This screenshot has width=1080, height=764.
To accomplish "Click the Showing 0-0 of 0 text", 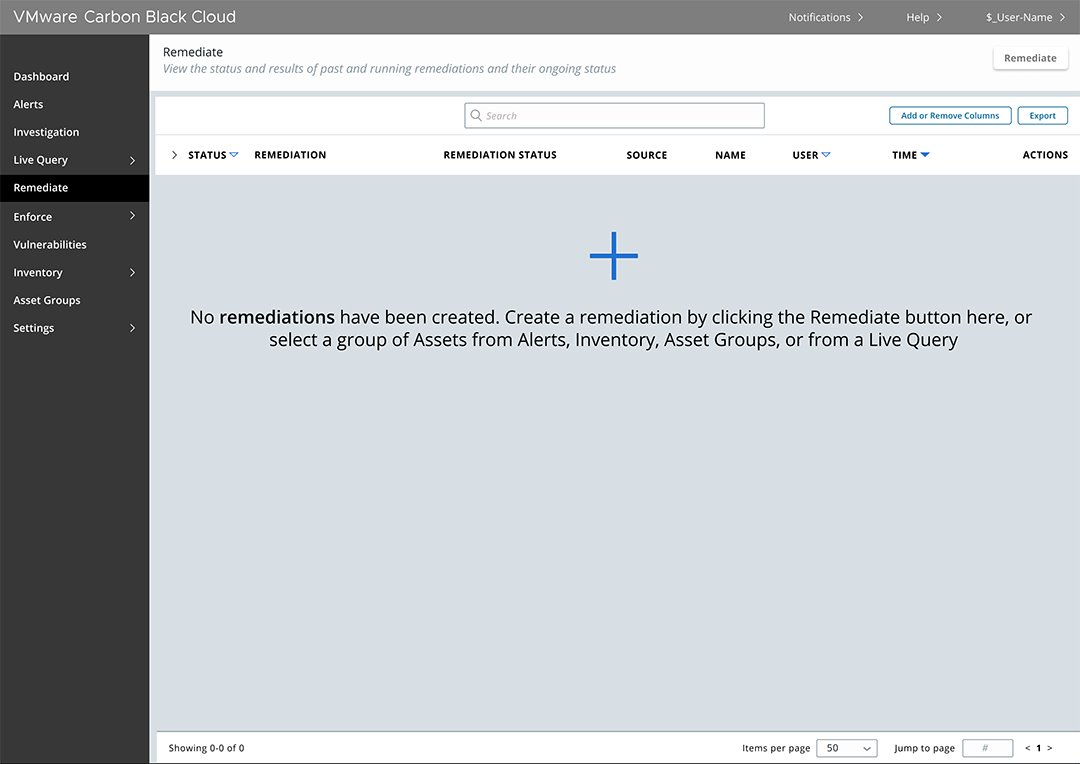I will pyautogui.click(x=207, y=748).
